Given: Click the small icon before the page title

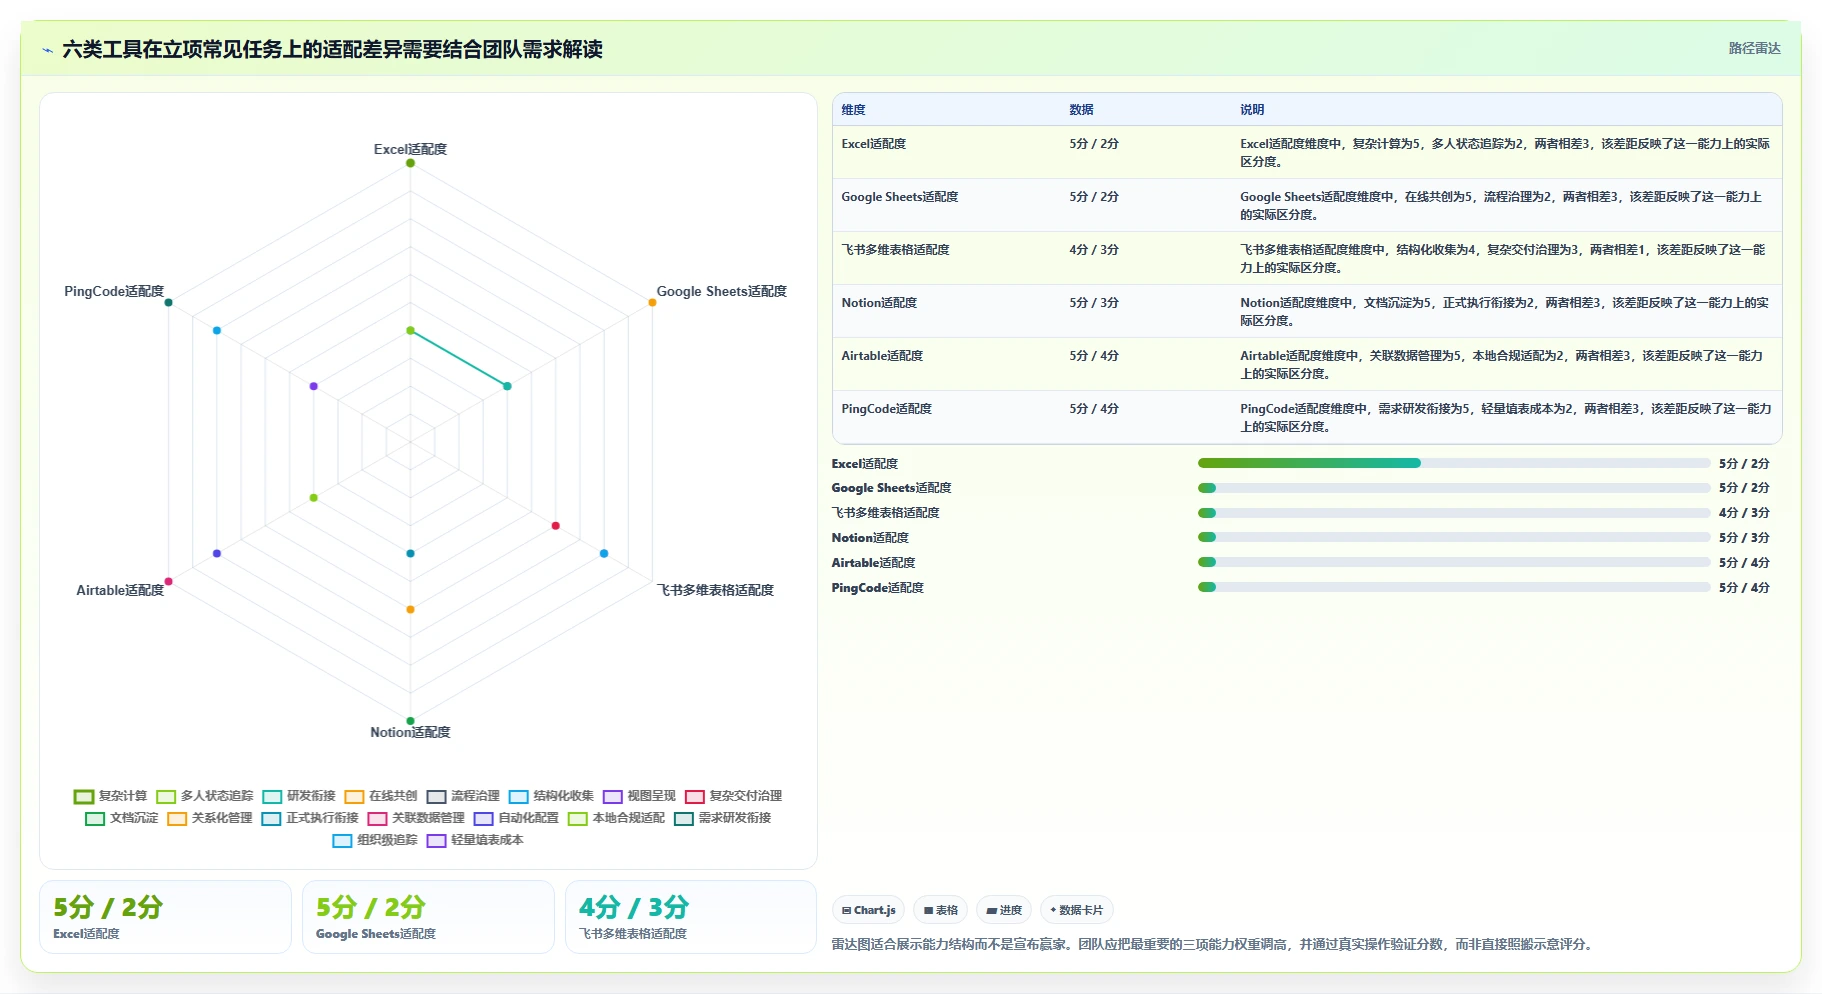Looking at the screenshot, I should pos(47,50).
